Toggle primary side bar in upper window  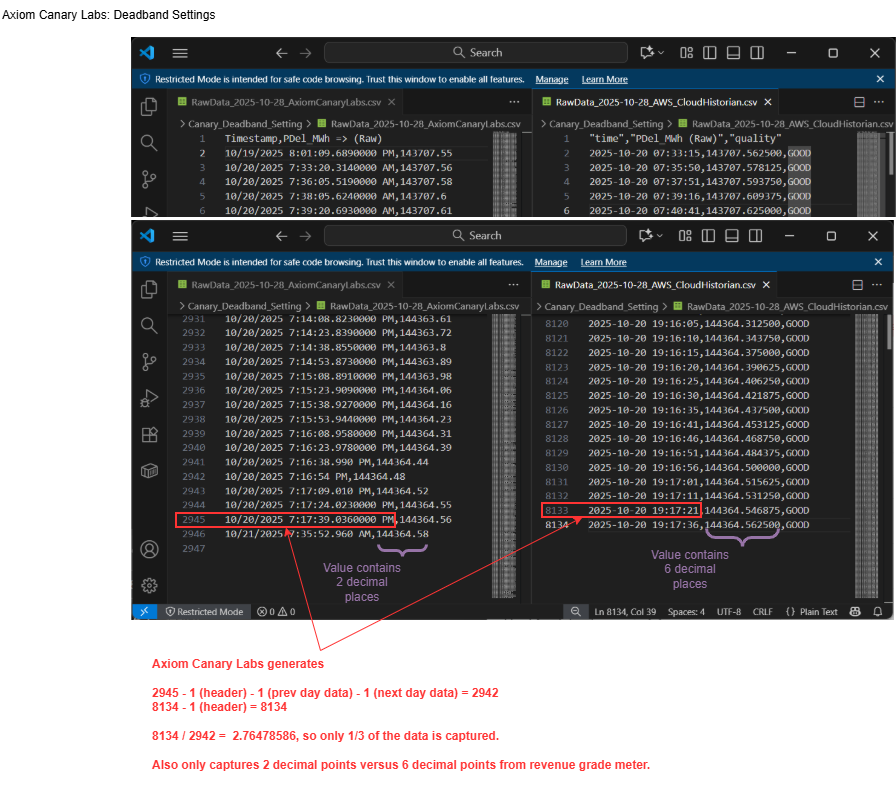710,53
